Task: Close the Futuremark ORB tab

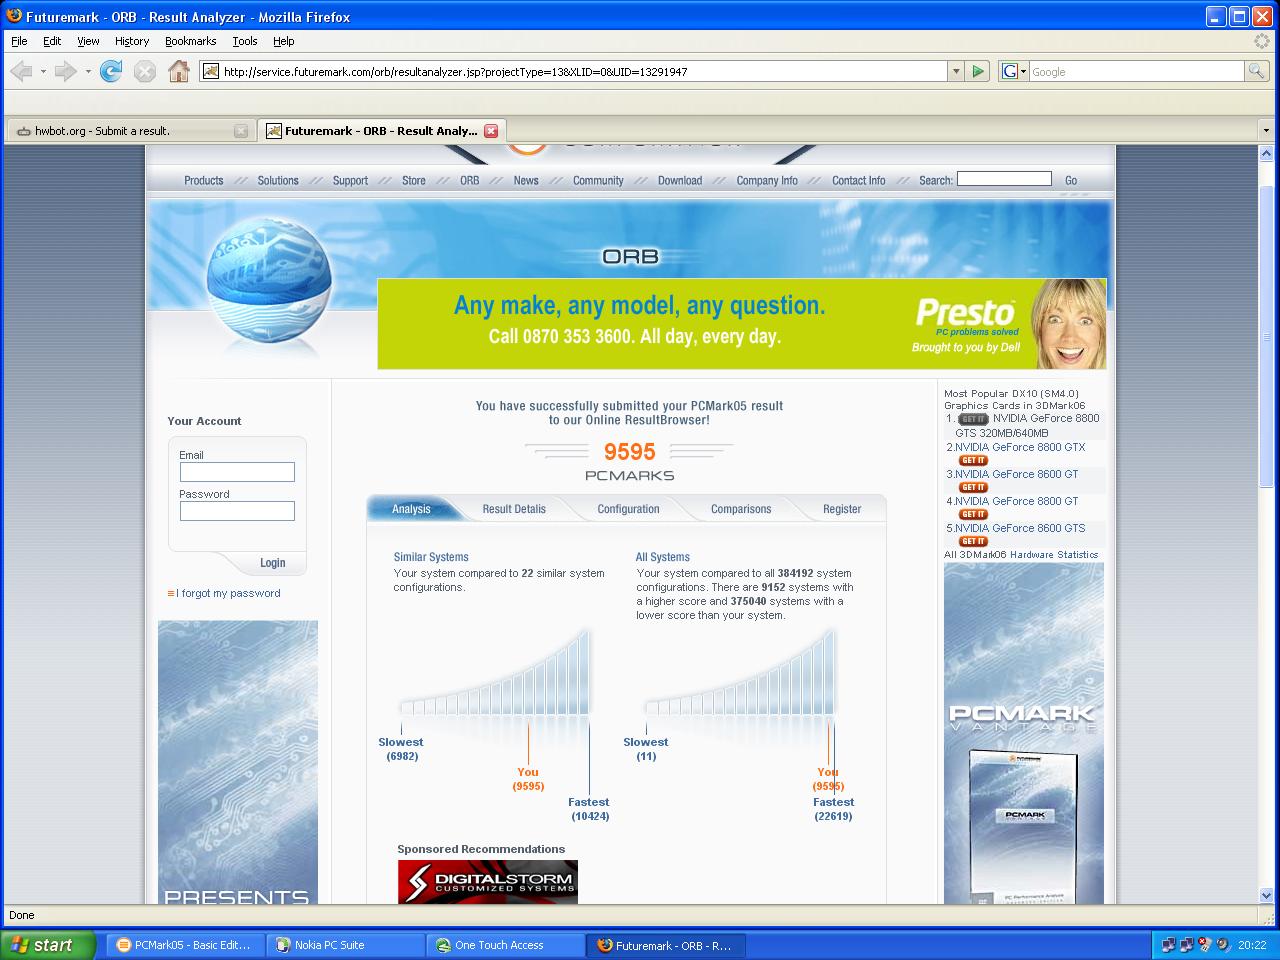Action: coord(491,131)
